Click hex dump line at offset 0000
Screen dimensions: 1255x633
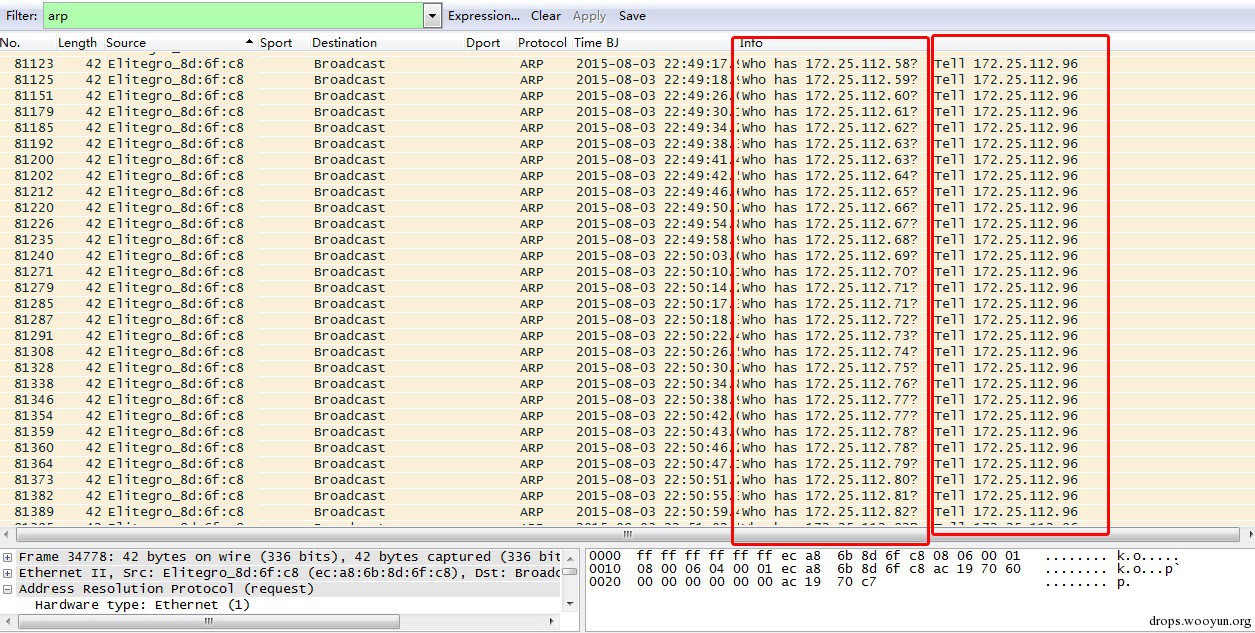point(885,556)
